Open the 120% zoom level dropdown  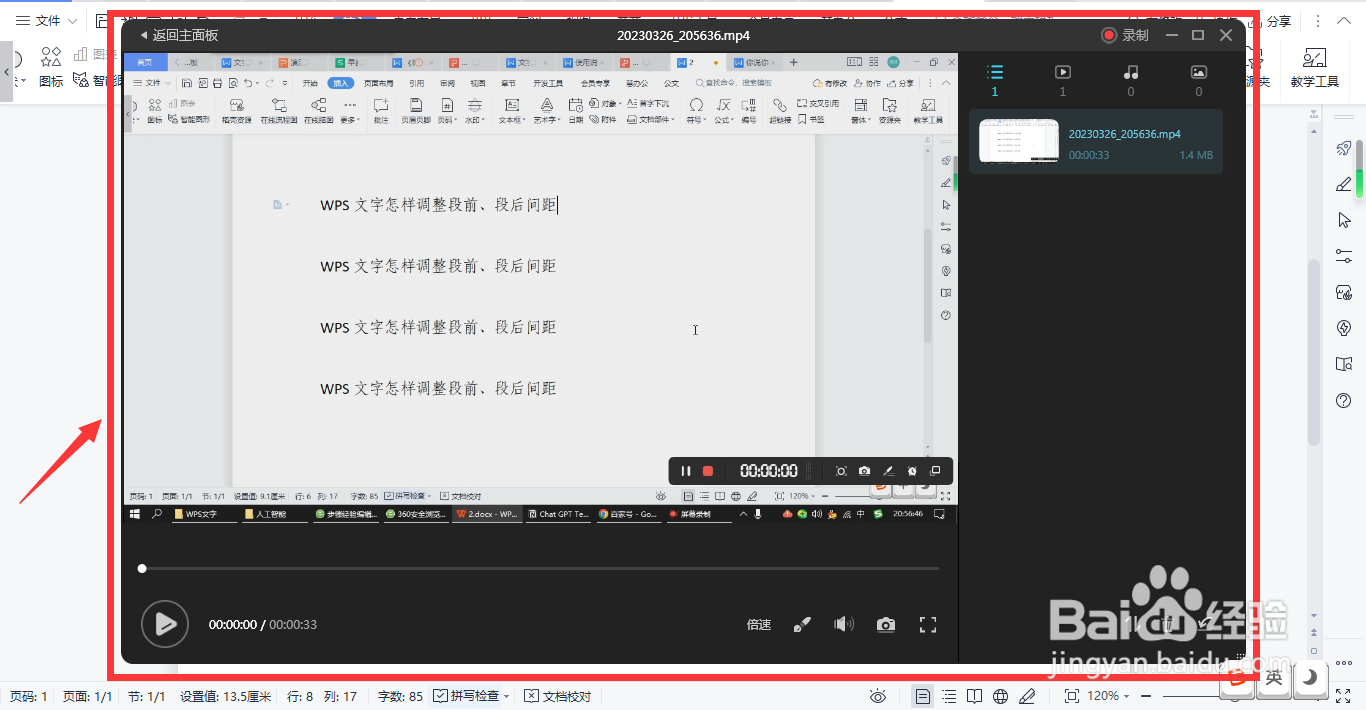1108,696
